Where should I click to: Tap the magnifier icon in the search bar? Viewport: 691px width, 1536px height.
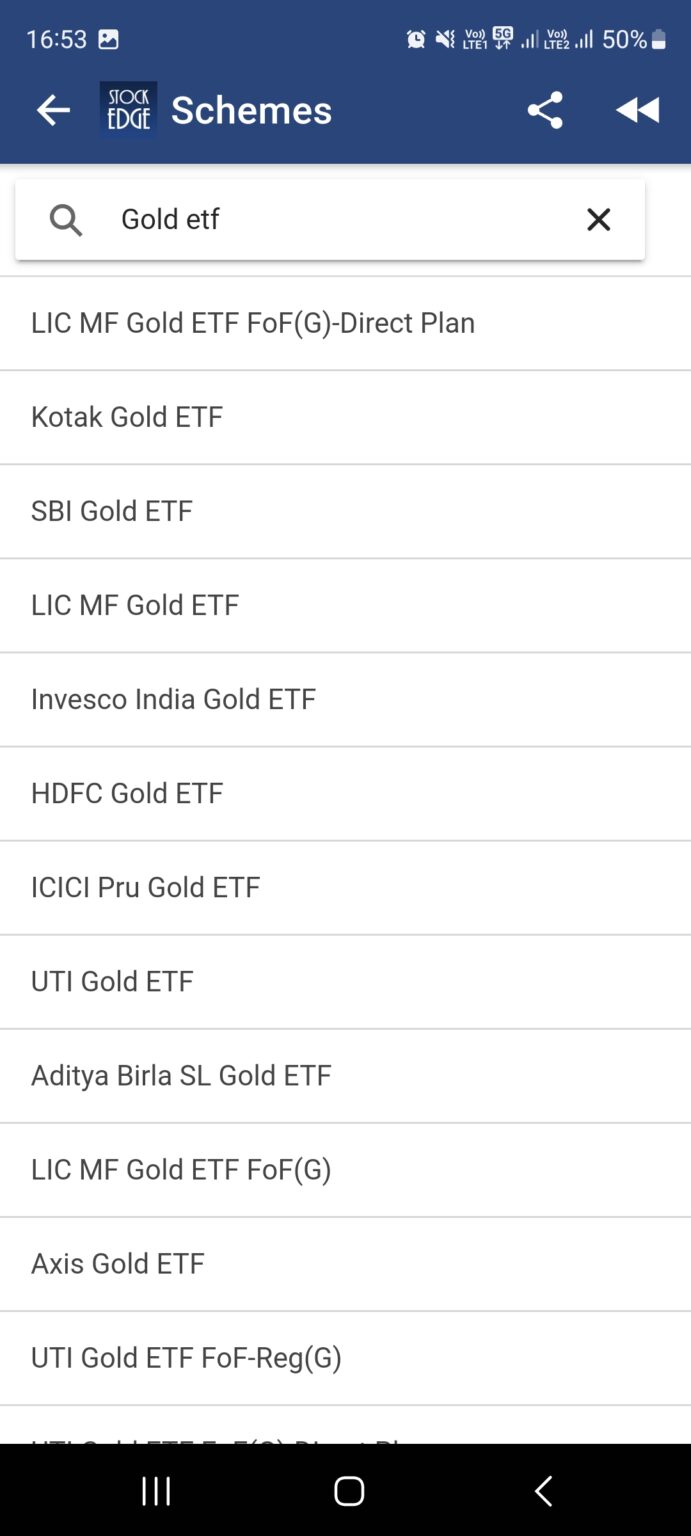(x=64, y=219)
